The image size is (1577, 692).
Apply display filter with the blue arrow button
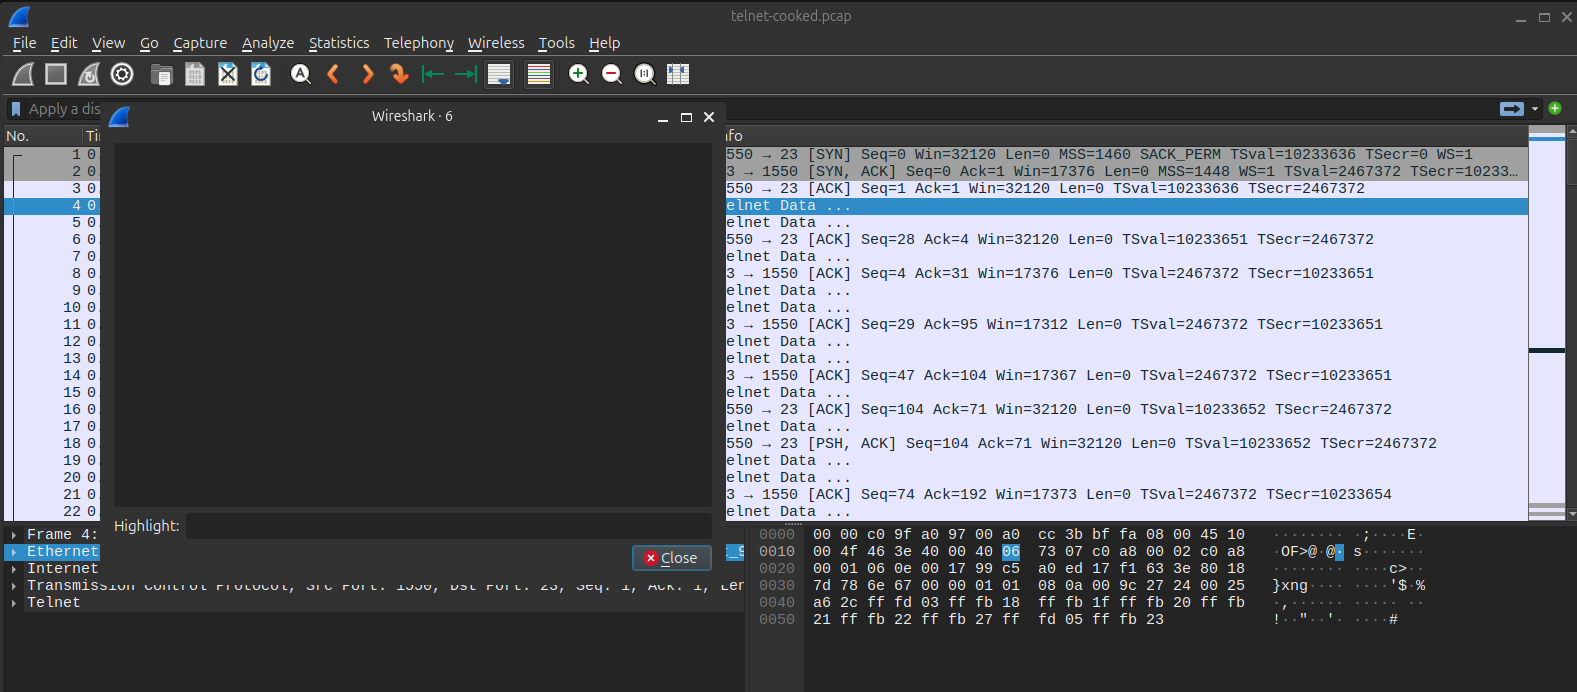tap(1511, 109)
